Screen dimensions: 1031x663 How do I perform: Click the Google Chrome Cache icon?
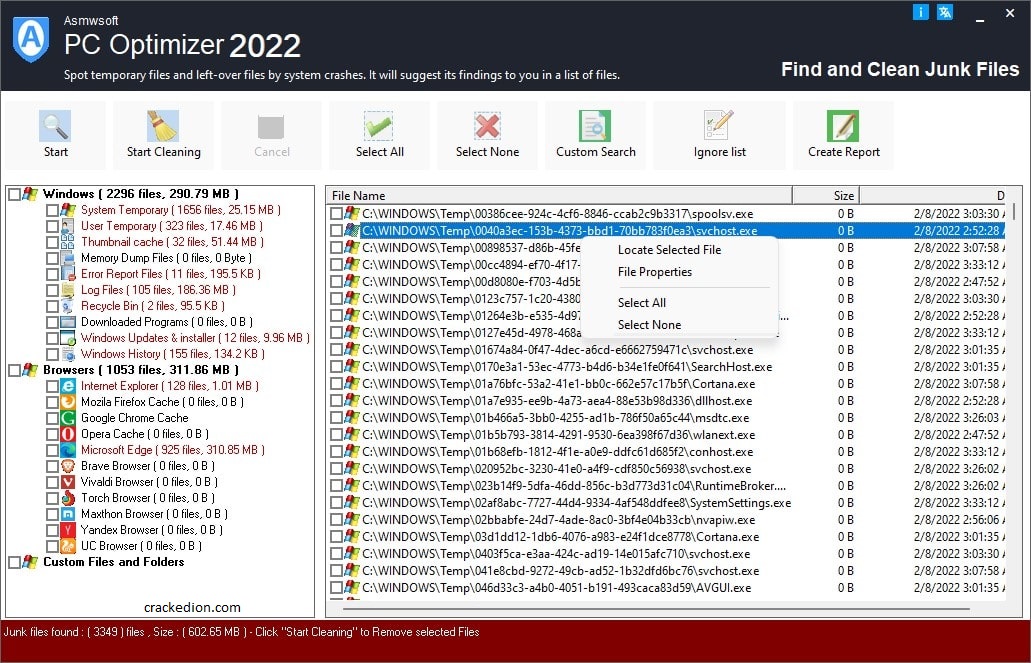click(x=68, y=418)
